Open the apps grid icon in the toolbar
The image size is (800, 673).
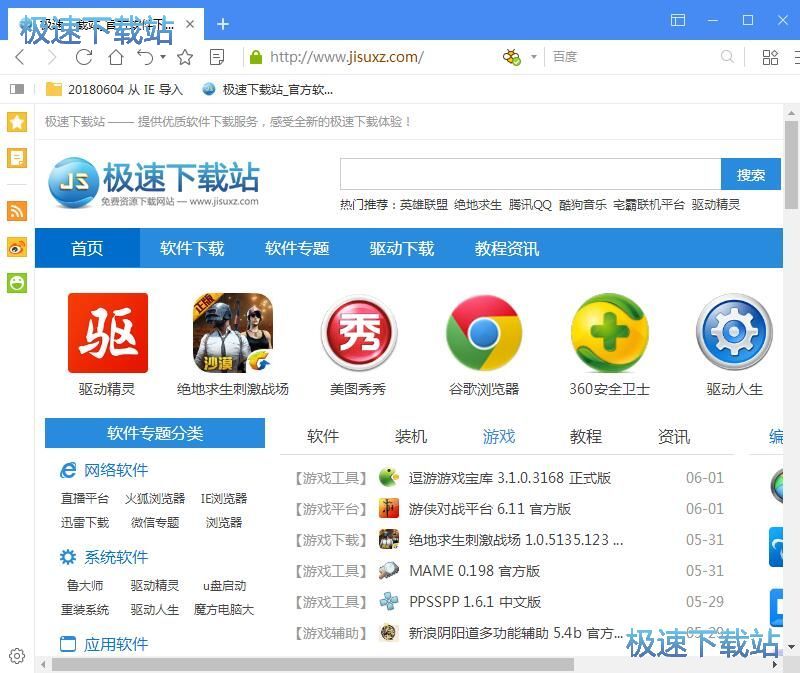tap(770, 57)
